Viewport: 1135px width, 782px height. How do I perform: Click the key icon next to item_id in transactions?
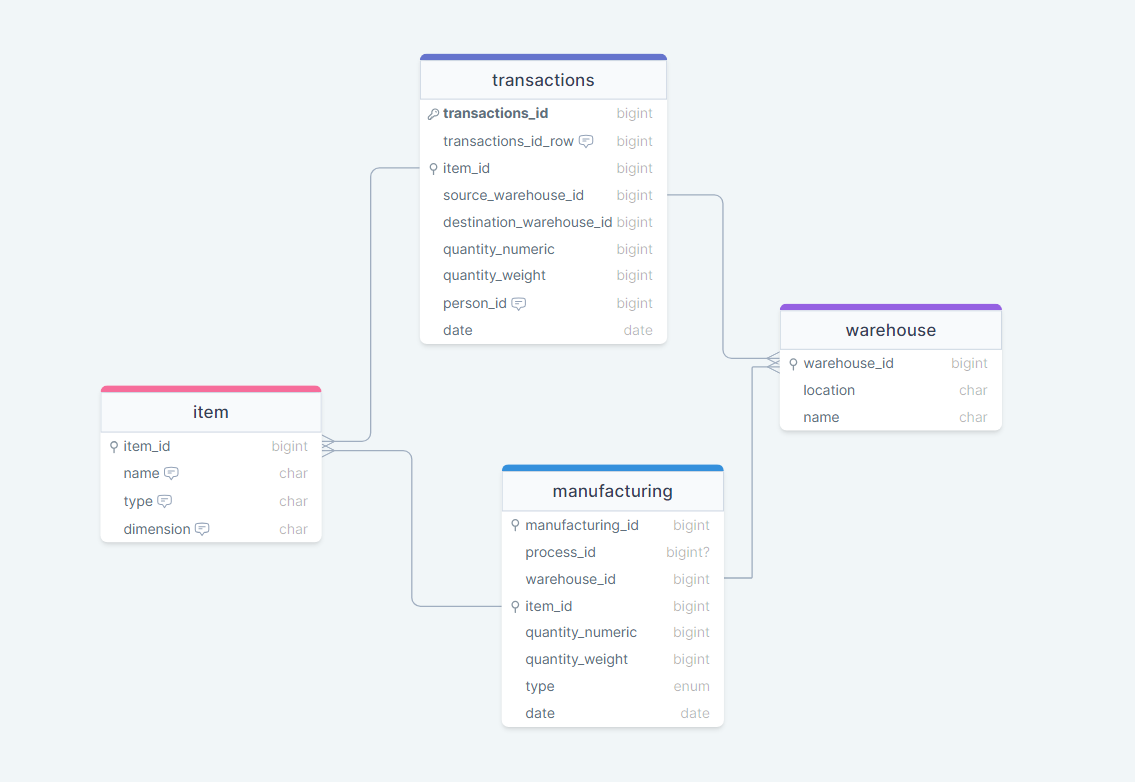tap(433, 168)
